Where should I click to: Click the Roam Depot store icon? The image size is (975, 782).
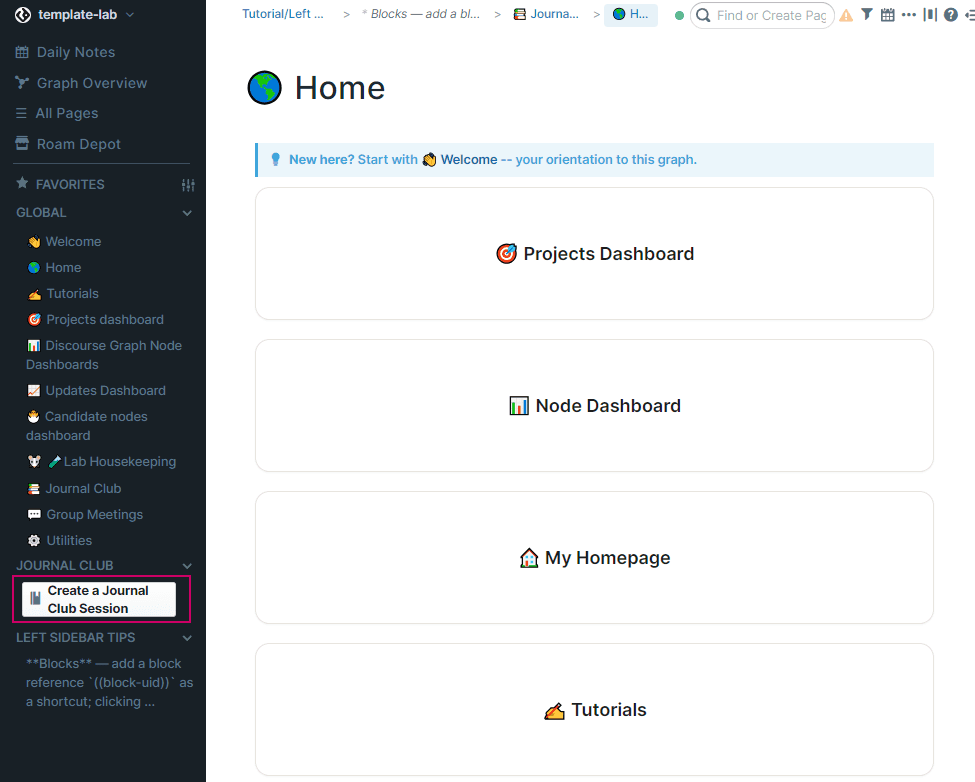pyautogui.click(x=22, y=144)
